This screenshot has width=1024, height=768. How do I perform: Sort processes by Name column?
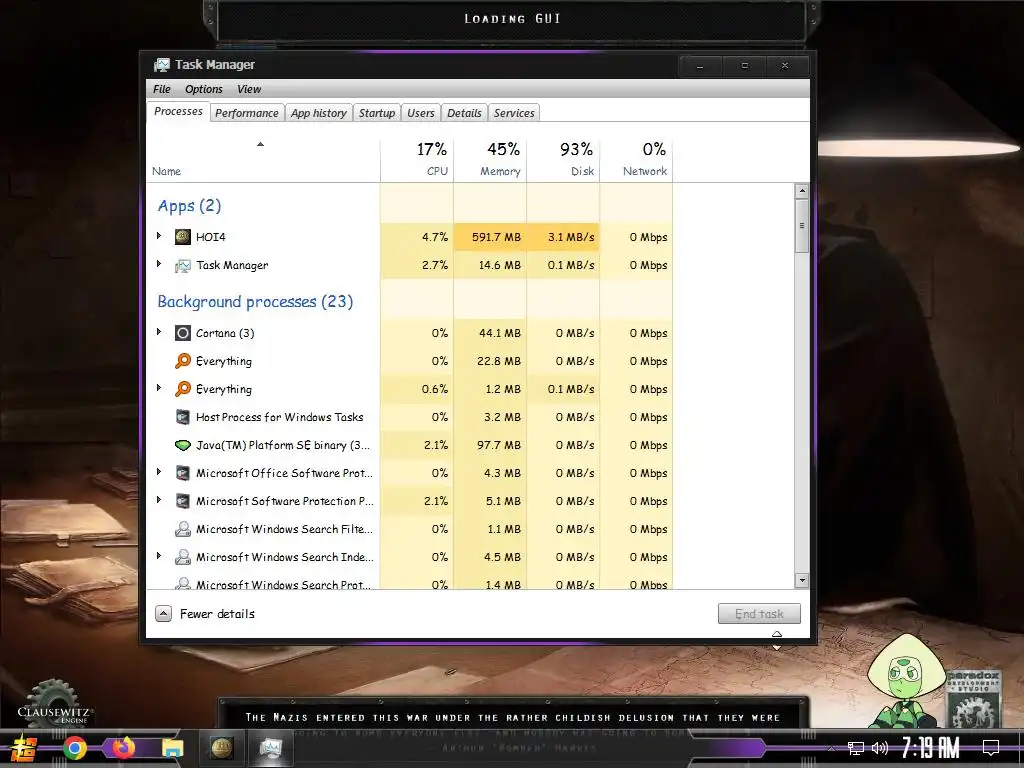click(263, 160)
